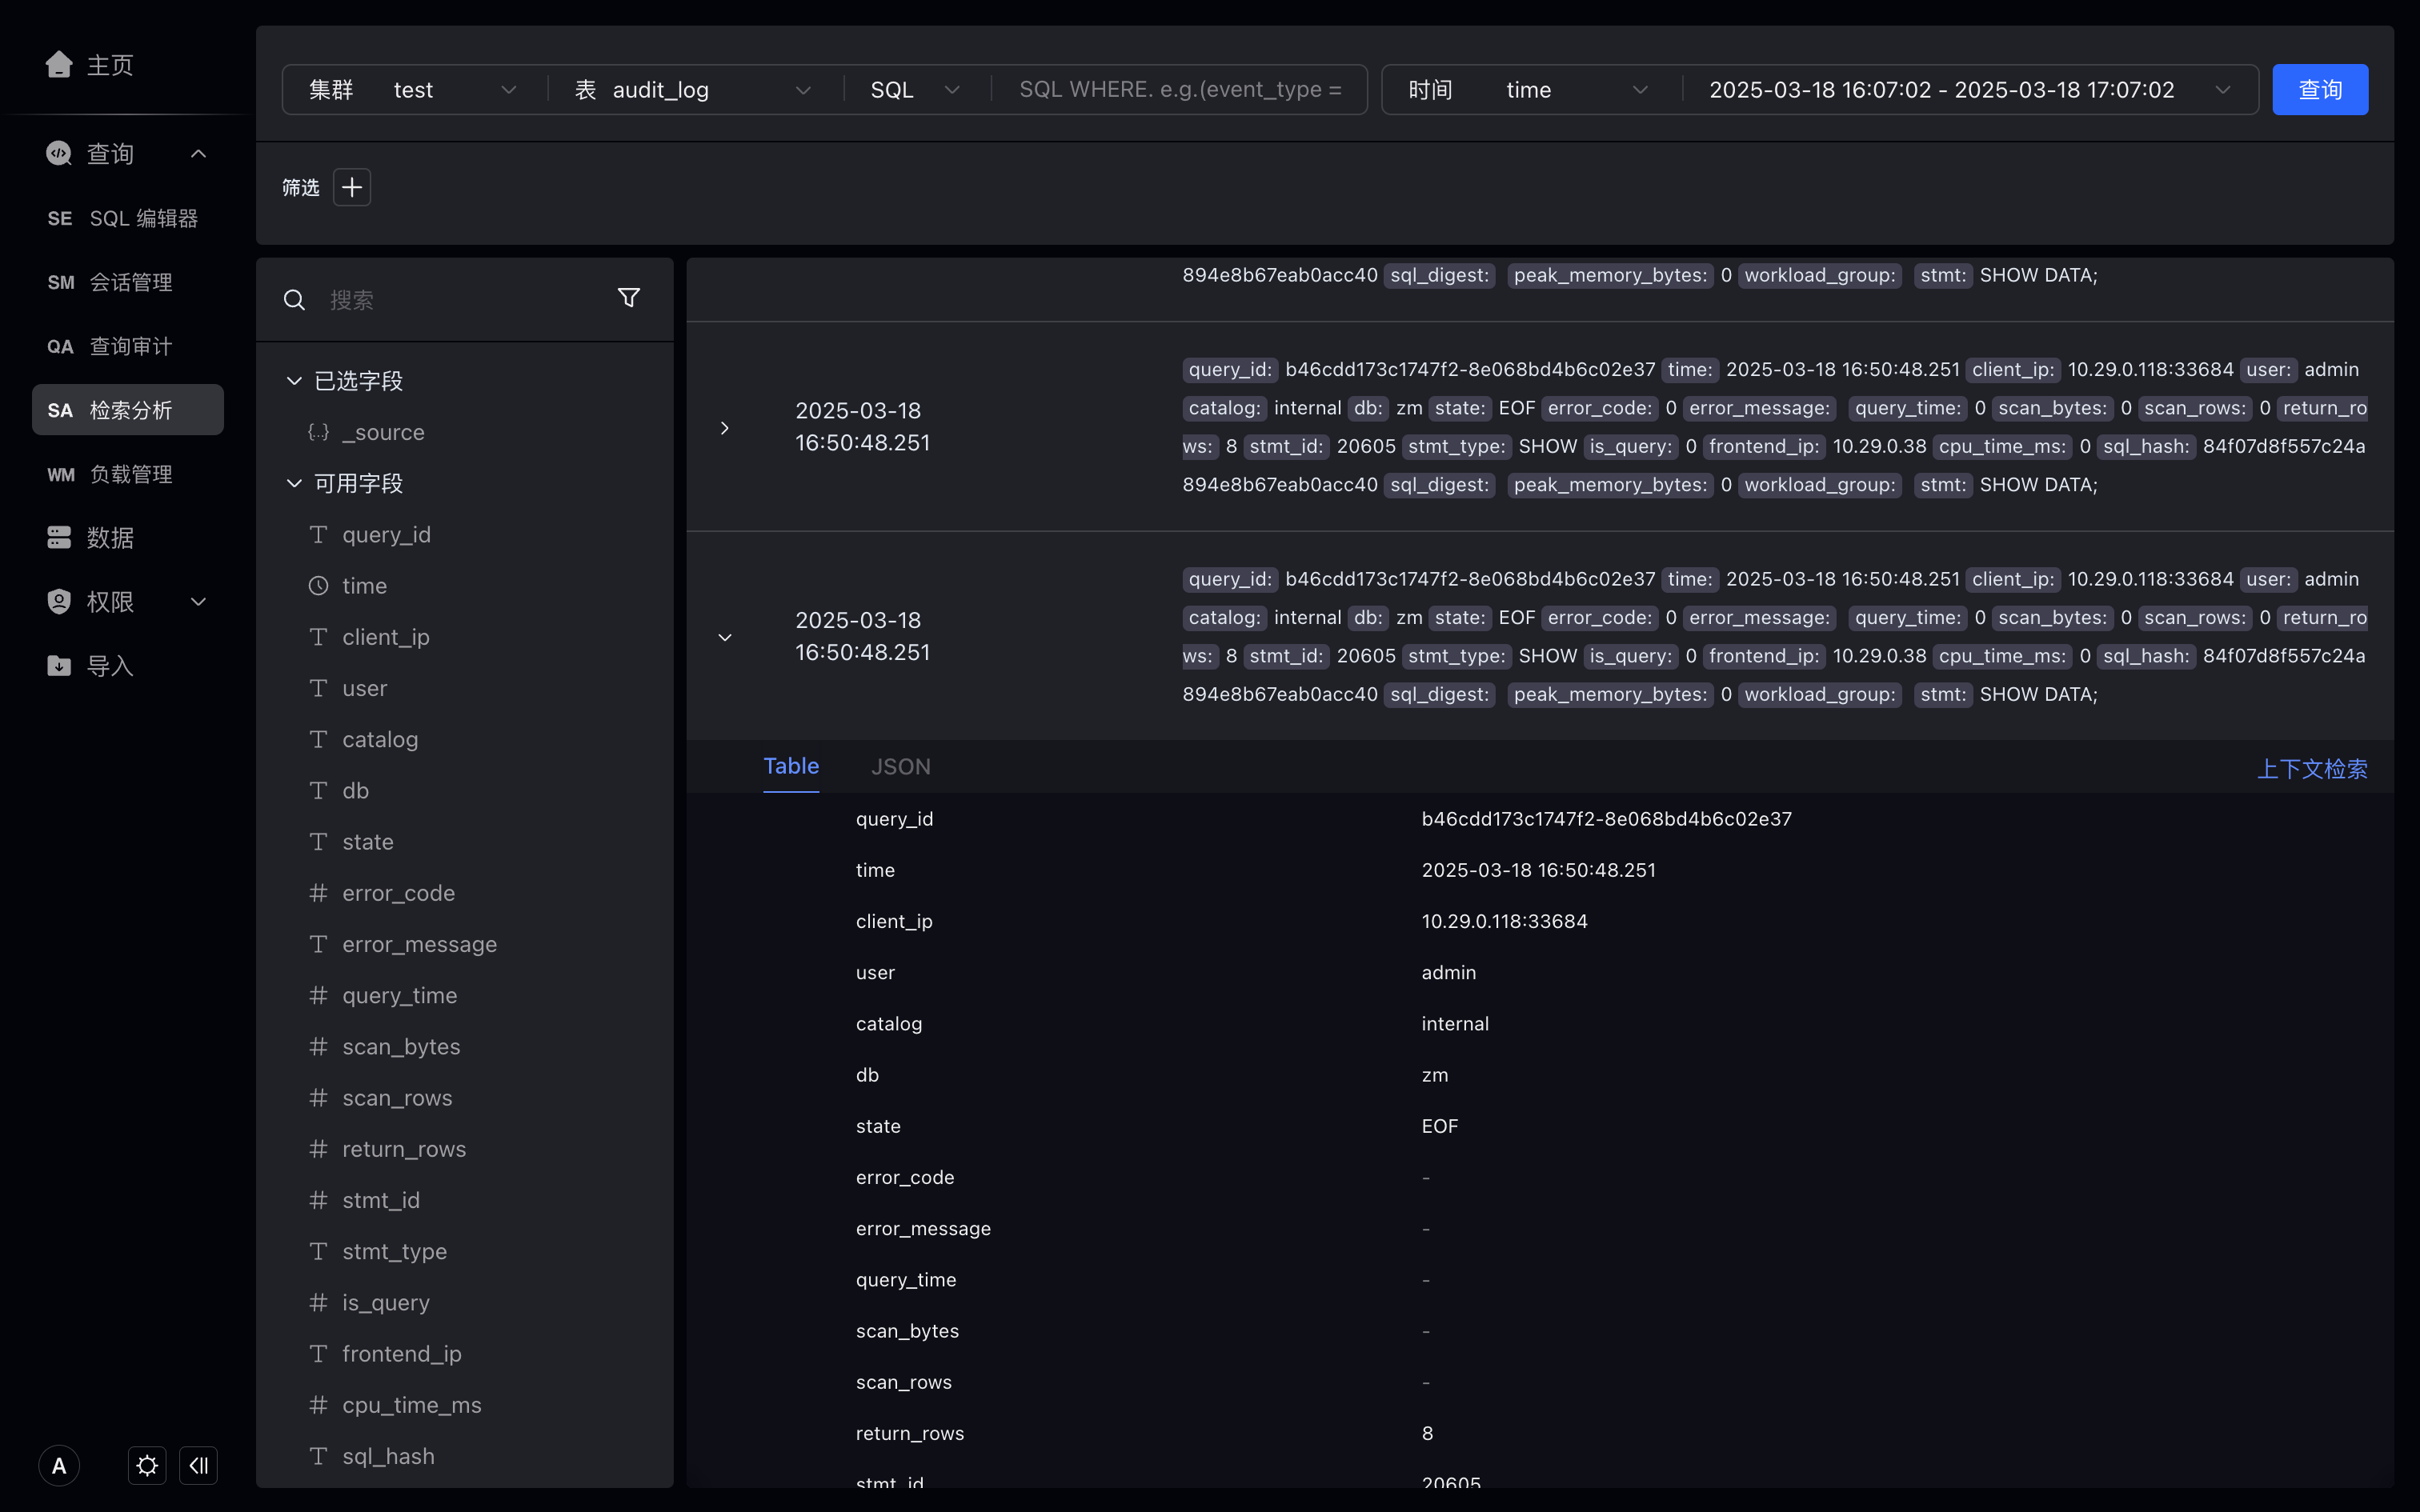This screenshot has width=2420, height=1512.
Task: Click the data section database icon
Action: [x=59, y=538]
